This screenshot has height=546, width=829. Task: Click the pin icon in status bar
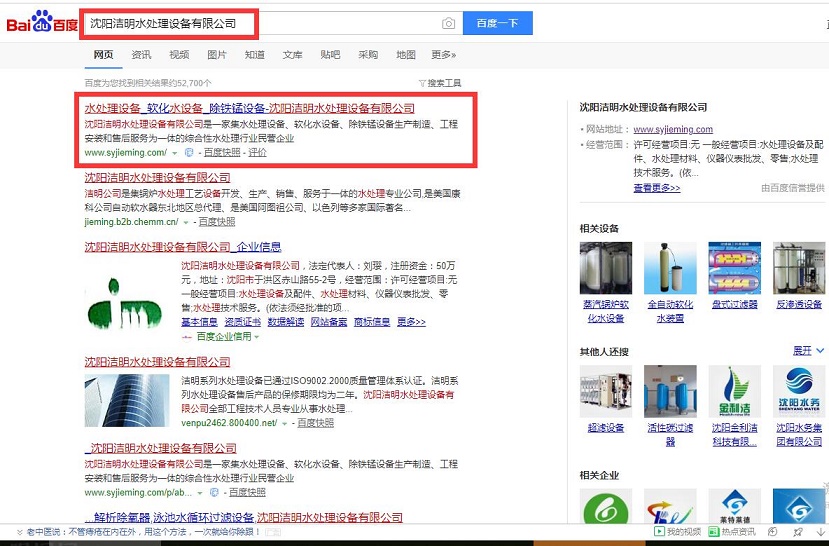coord(798,532)
